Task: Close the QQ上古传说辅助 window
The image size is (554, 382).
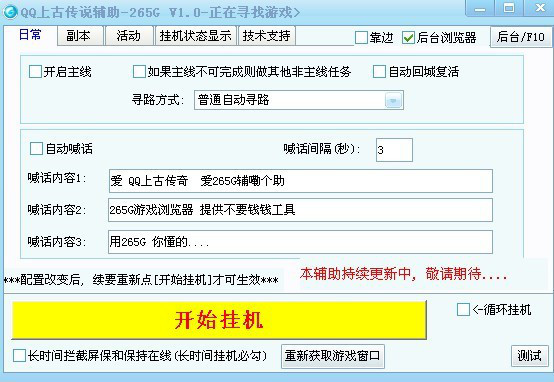Action: 539,8
